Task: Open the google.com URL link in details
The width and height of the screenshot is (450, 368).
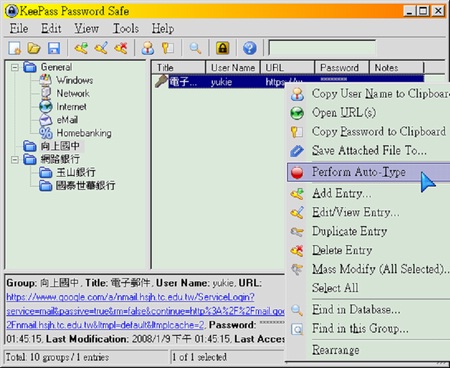Action: (x=145, y=311)
